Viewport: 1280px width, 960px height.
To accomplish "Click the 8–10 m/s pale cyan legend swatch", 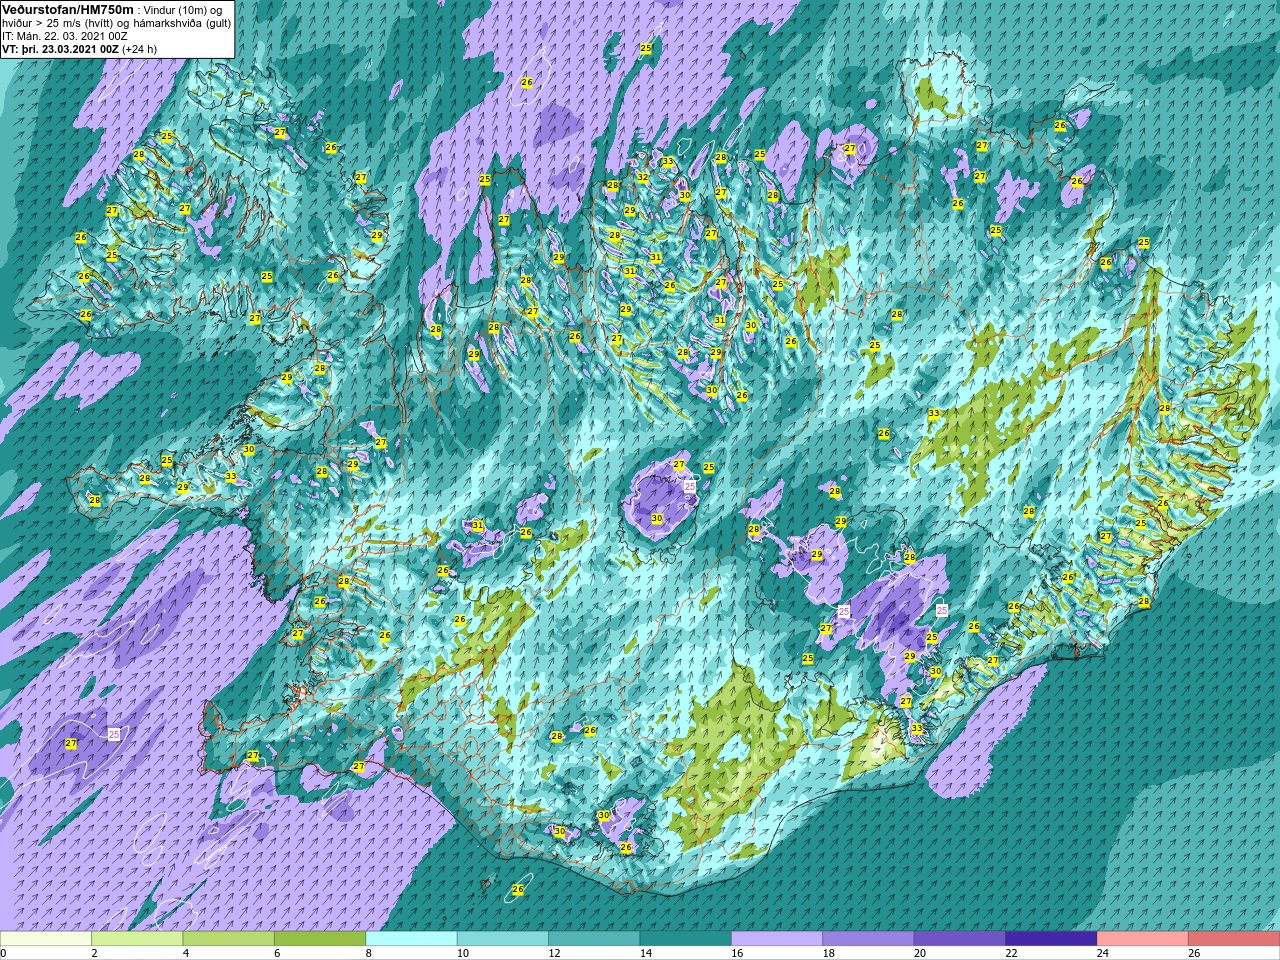I will 411,940.
